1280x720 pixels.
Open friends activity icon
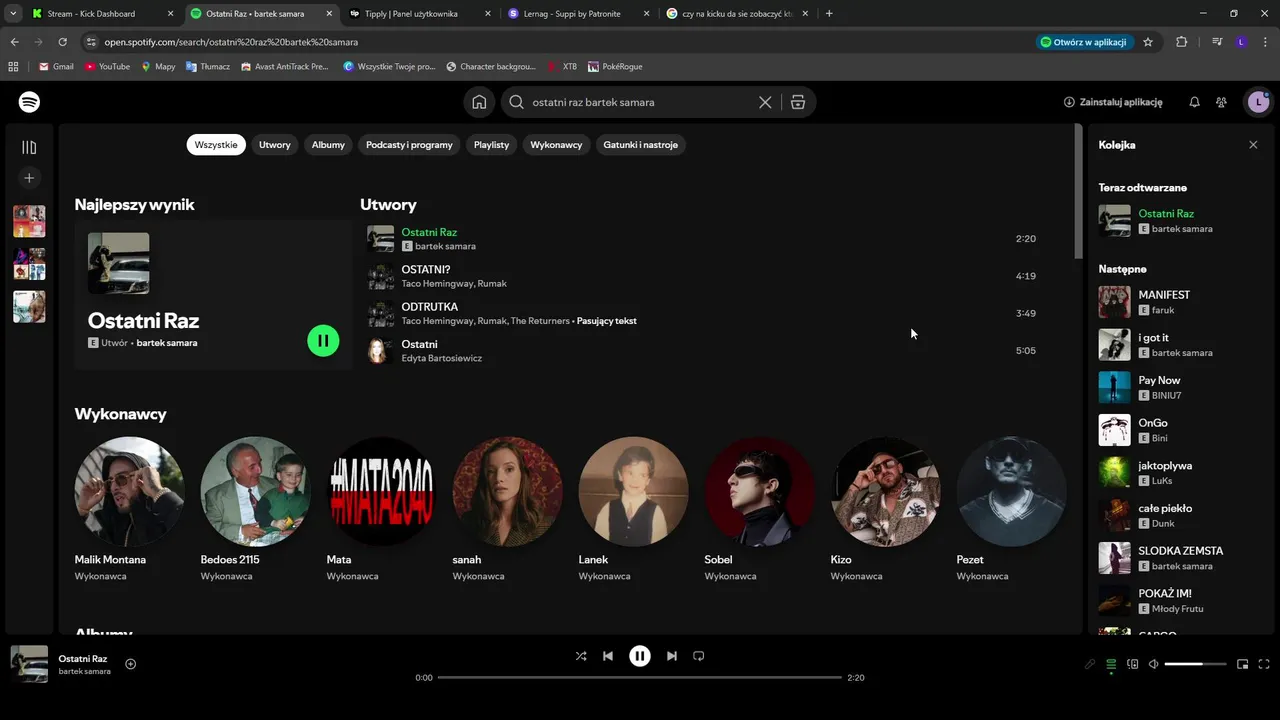[1221, 102]
